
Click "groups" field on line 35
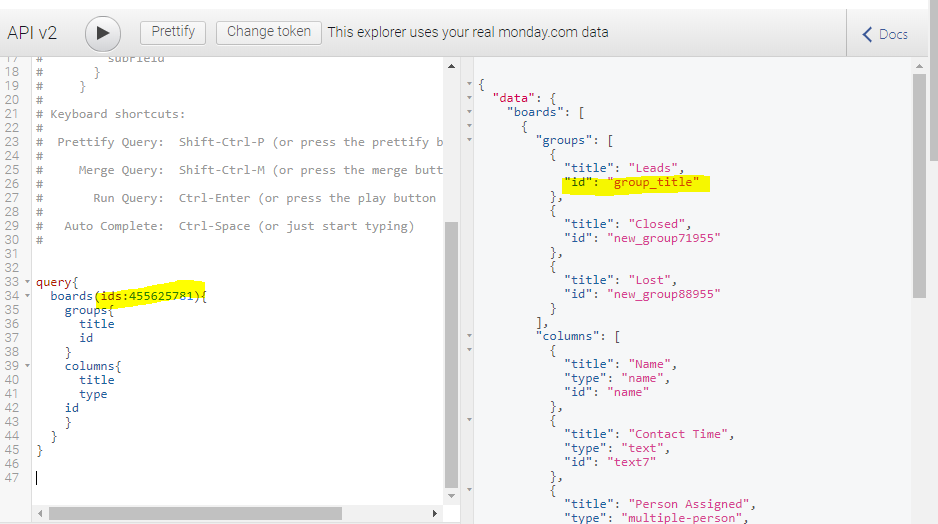pos(86,310)
